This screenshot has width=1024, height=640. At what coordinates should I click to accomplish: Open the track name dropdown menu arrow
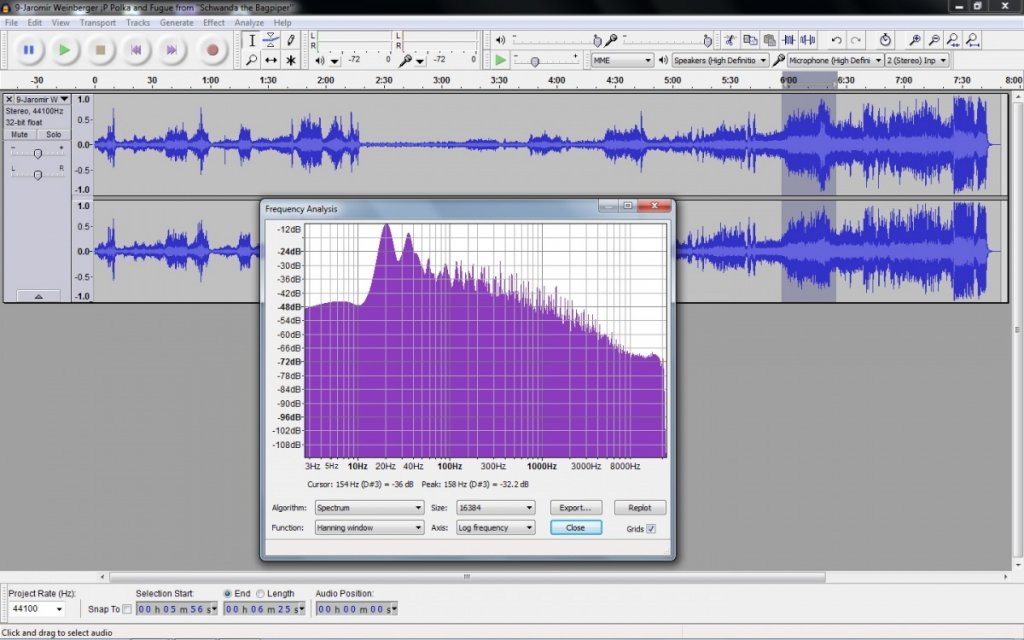[x=64, y=99]
